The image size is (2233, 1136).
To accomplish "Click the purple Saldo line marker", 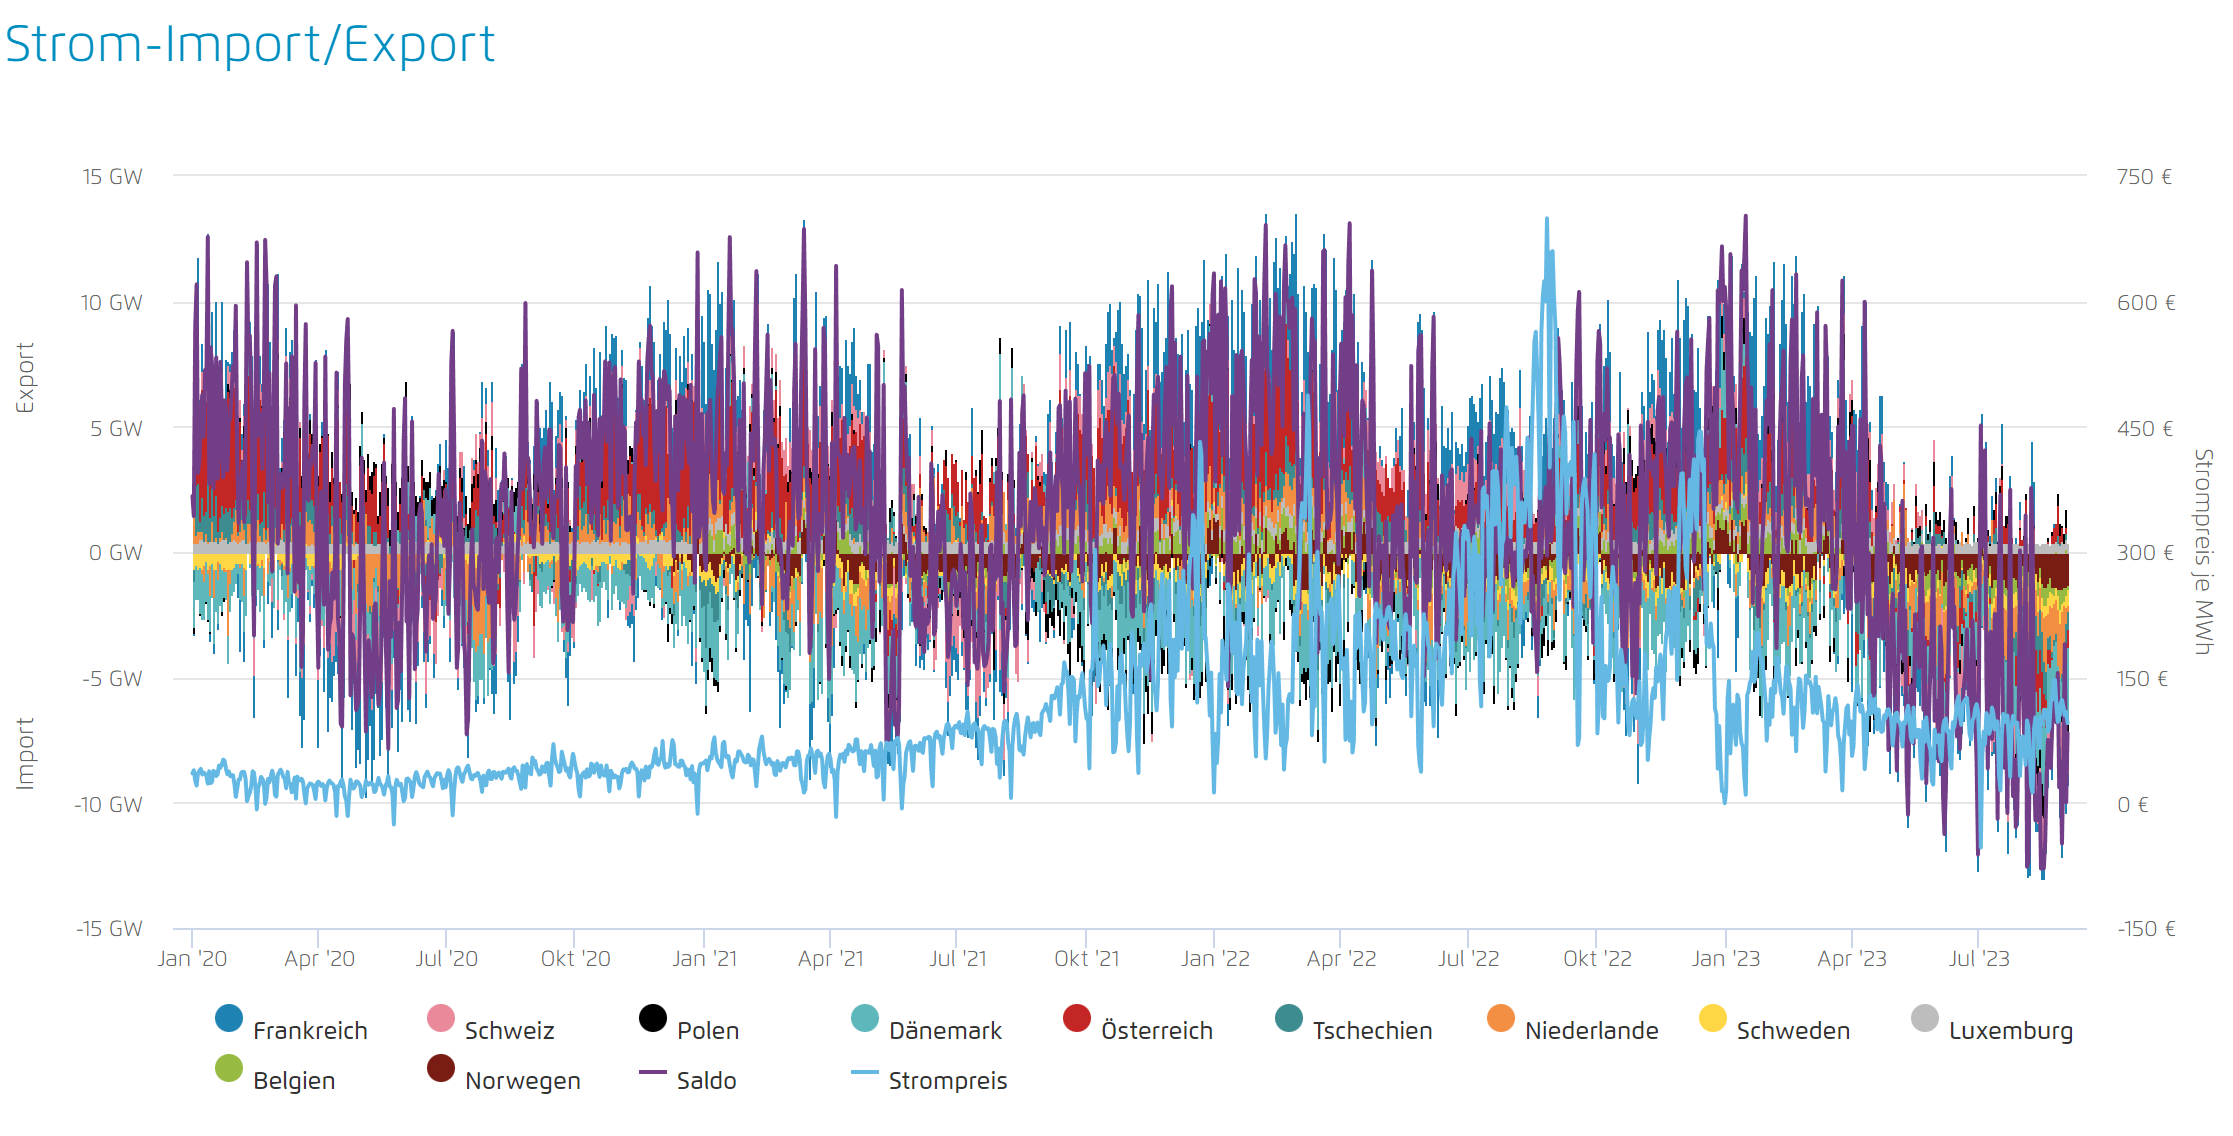I will [653, 1072].
